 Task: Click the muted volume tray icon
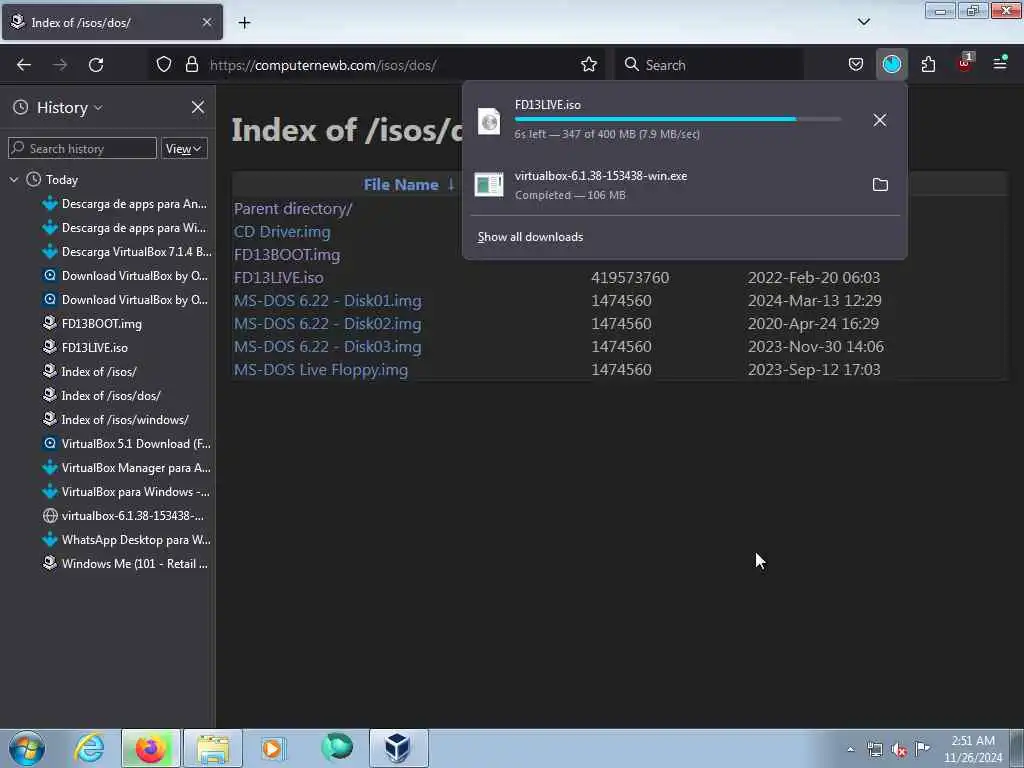coord(899,750)
